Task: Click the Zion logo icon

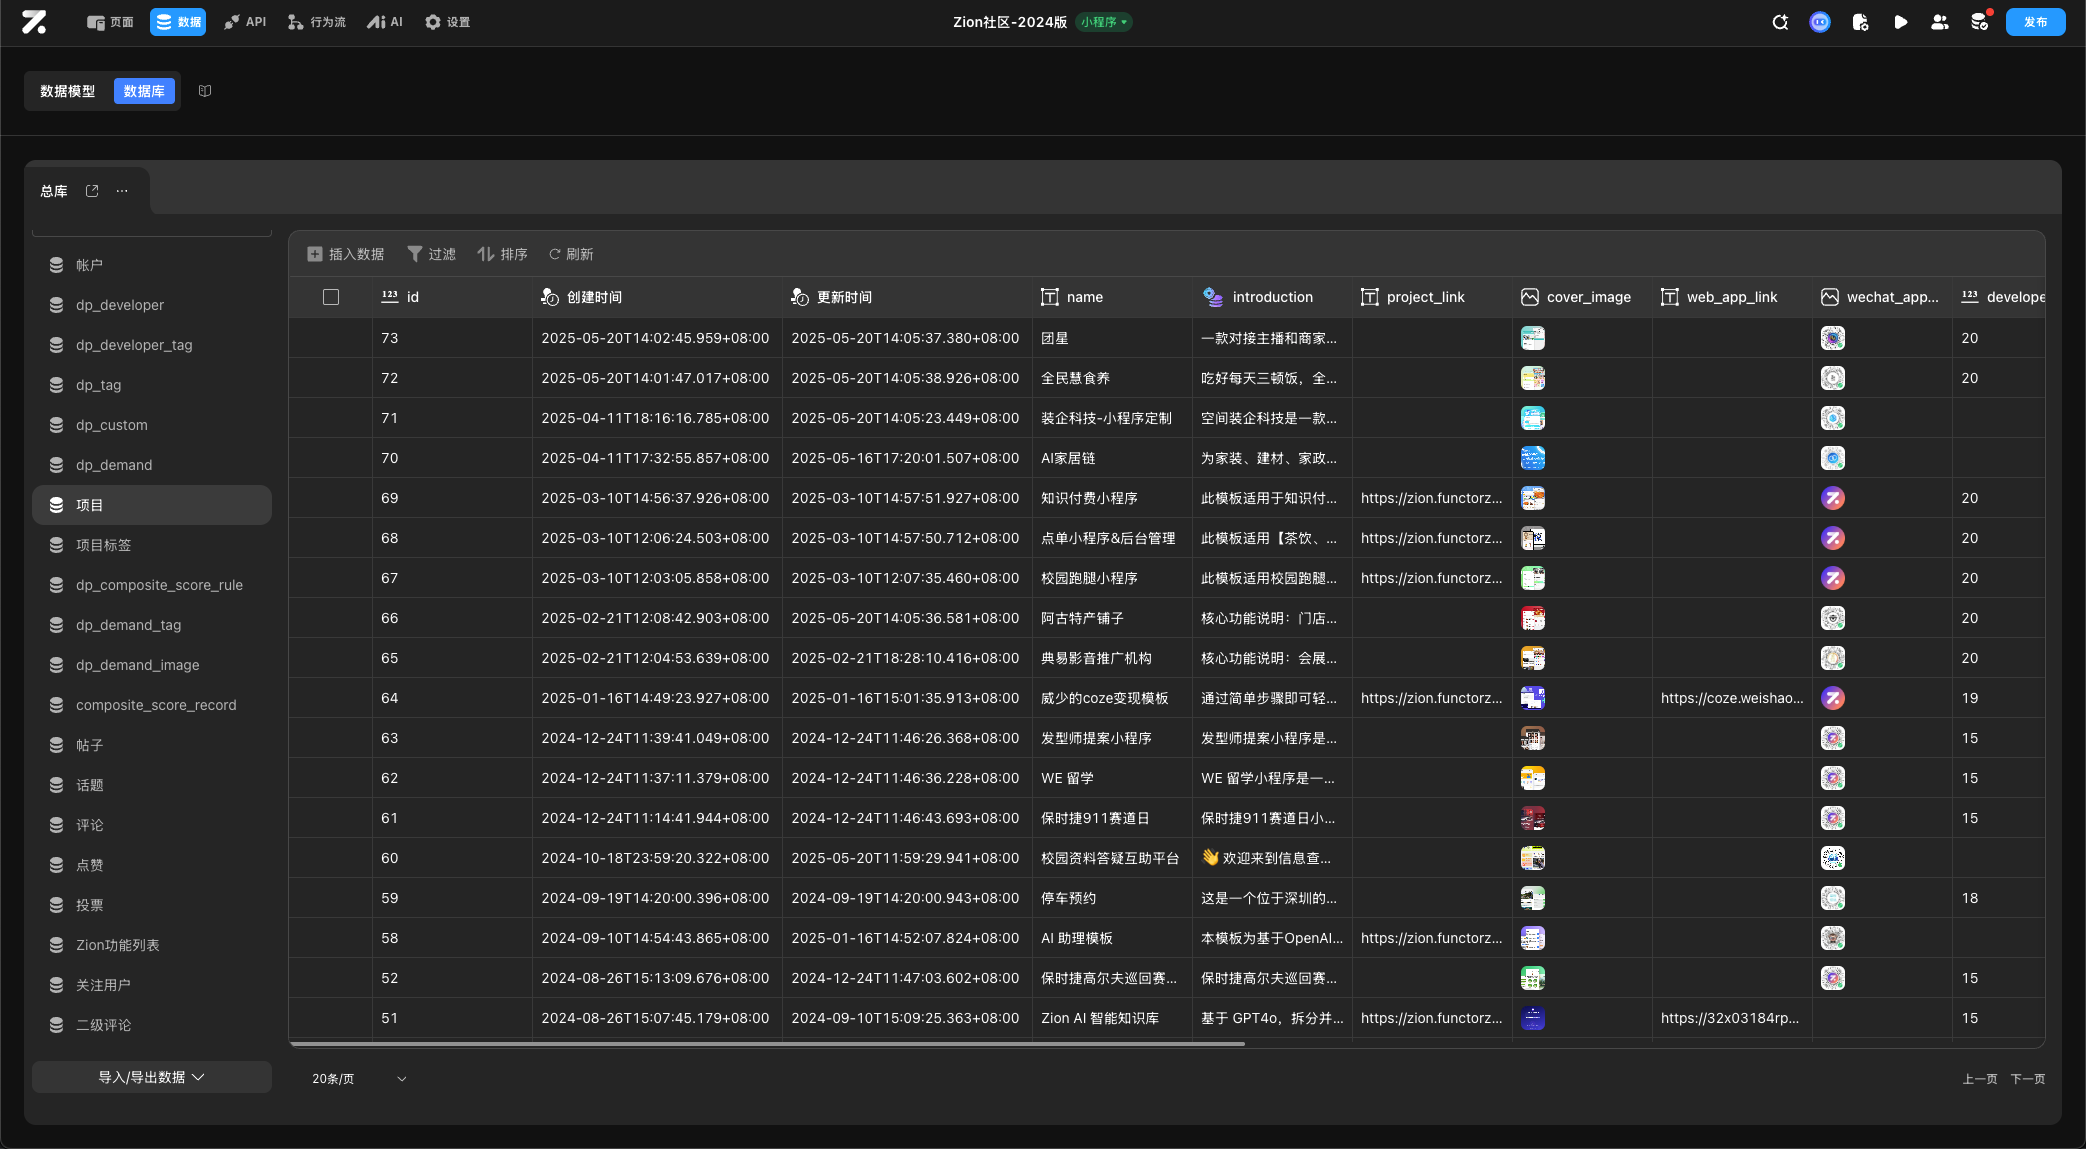Action: [34, 22]
